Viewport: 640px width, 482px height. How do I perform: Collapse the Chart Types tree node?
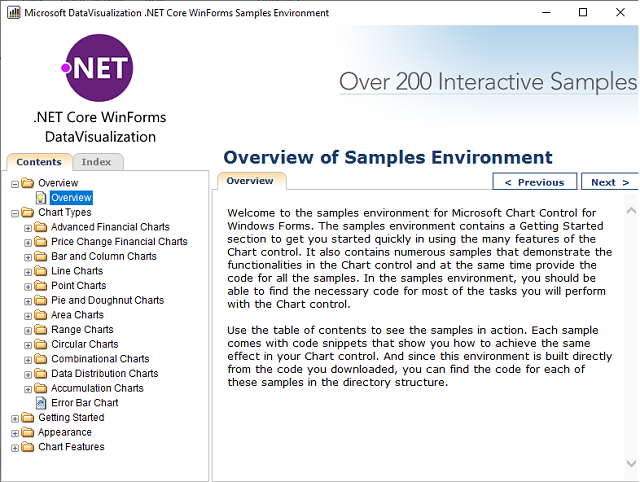click(15, 213)
